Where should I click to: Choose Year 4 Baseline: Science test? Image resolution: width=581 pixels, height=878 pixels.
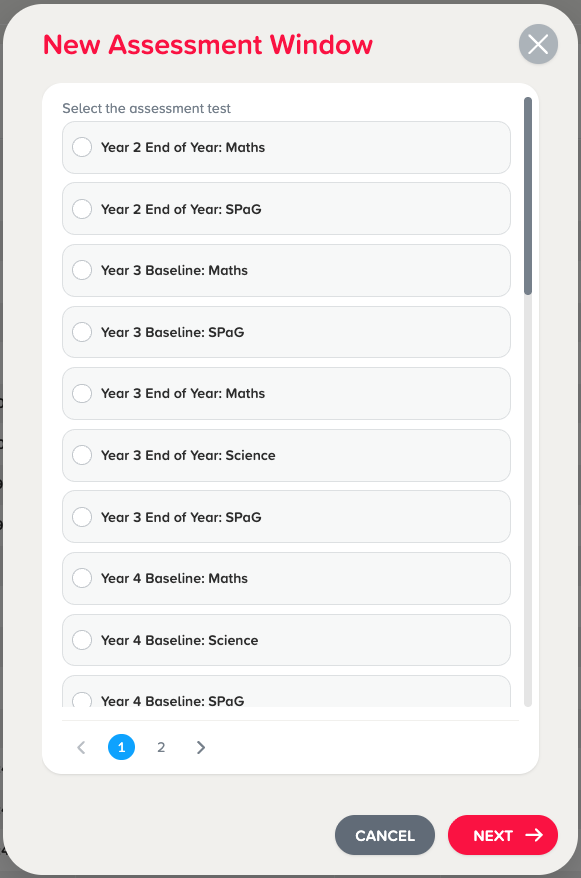tap(286, 640)
